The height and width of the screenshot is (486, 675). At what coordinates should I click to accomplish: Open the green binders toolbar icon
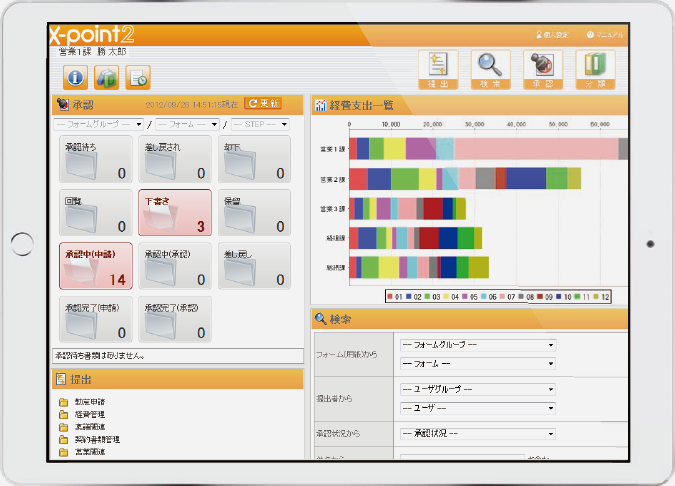pyautogui.click(x=595, y=69)
